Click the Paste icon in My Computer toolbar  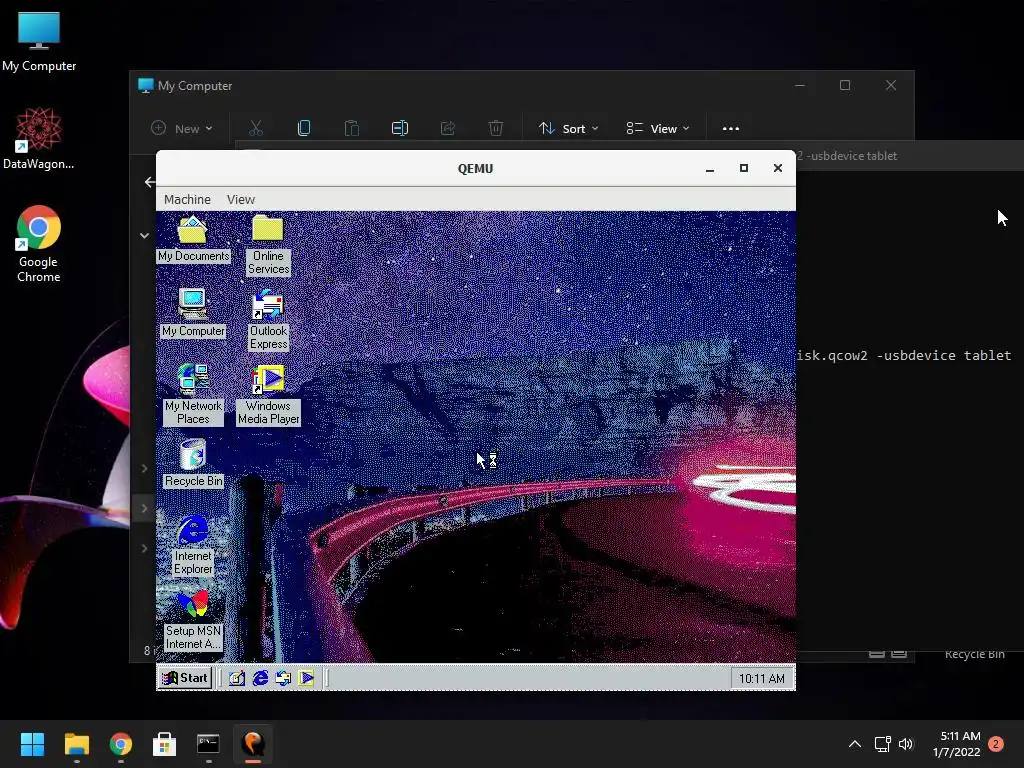[x=351, y=129]
